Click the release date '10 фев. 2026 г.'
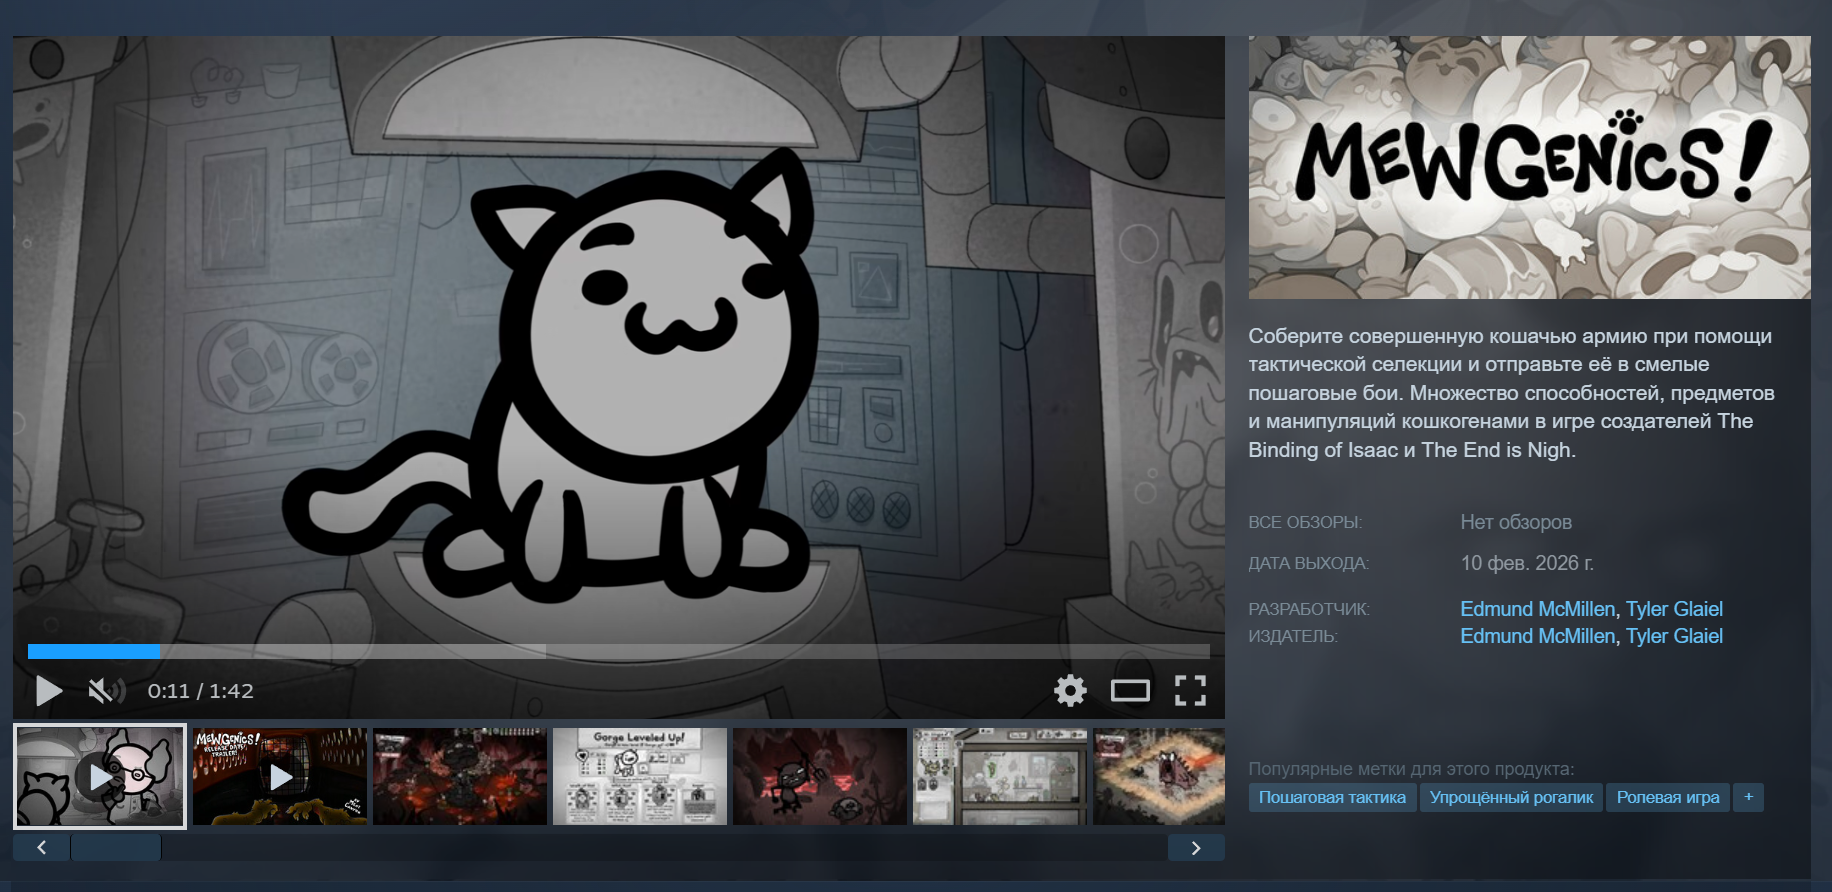 (x=1527, y=563)
